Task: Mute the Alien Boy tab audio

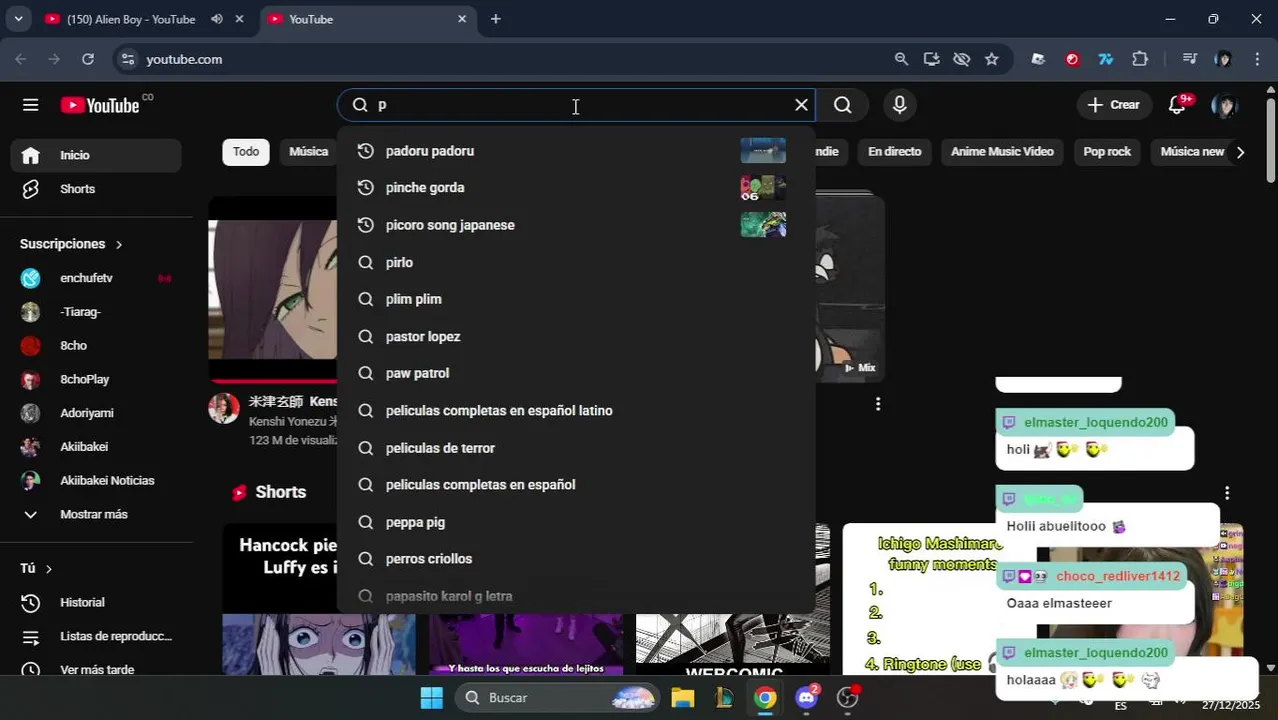Action: point(217,19)
